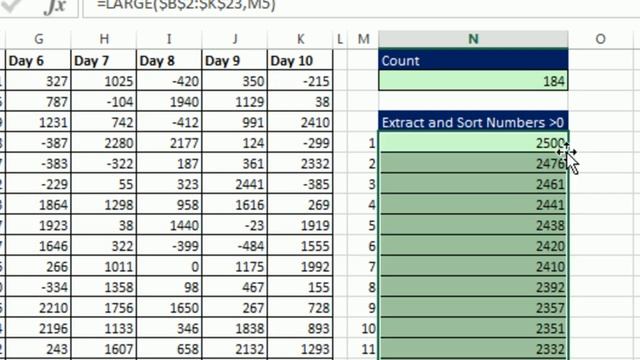Viewport: 640px width, 360px height.
Task: Click cell with value 1838
Action: point(235,329)
